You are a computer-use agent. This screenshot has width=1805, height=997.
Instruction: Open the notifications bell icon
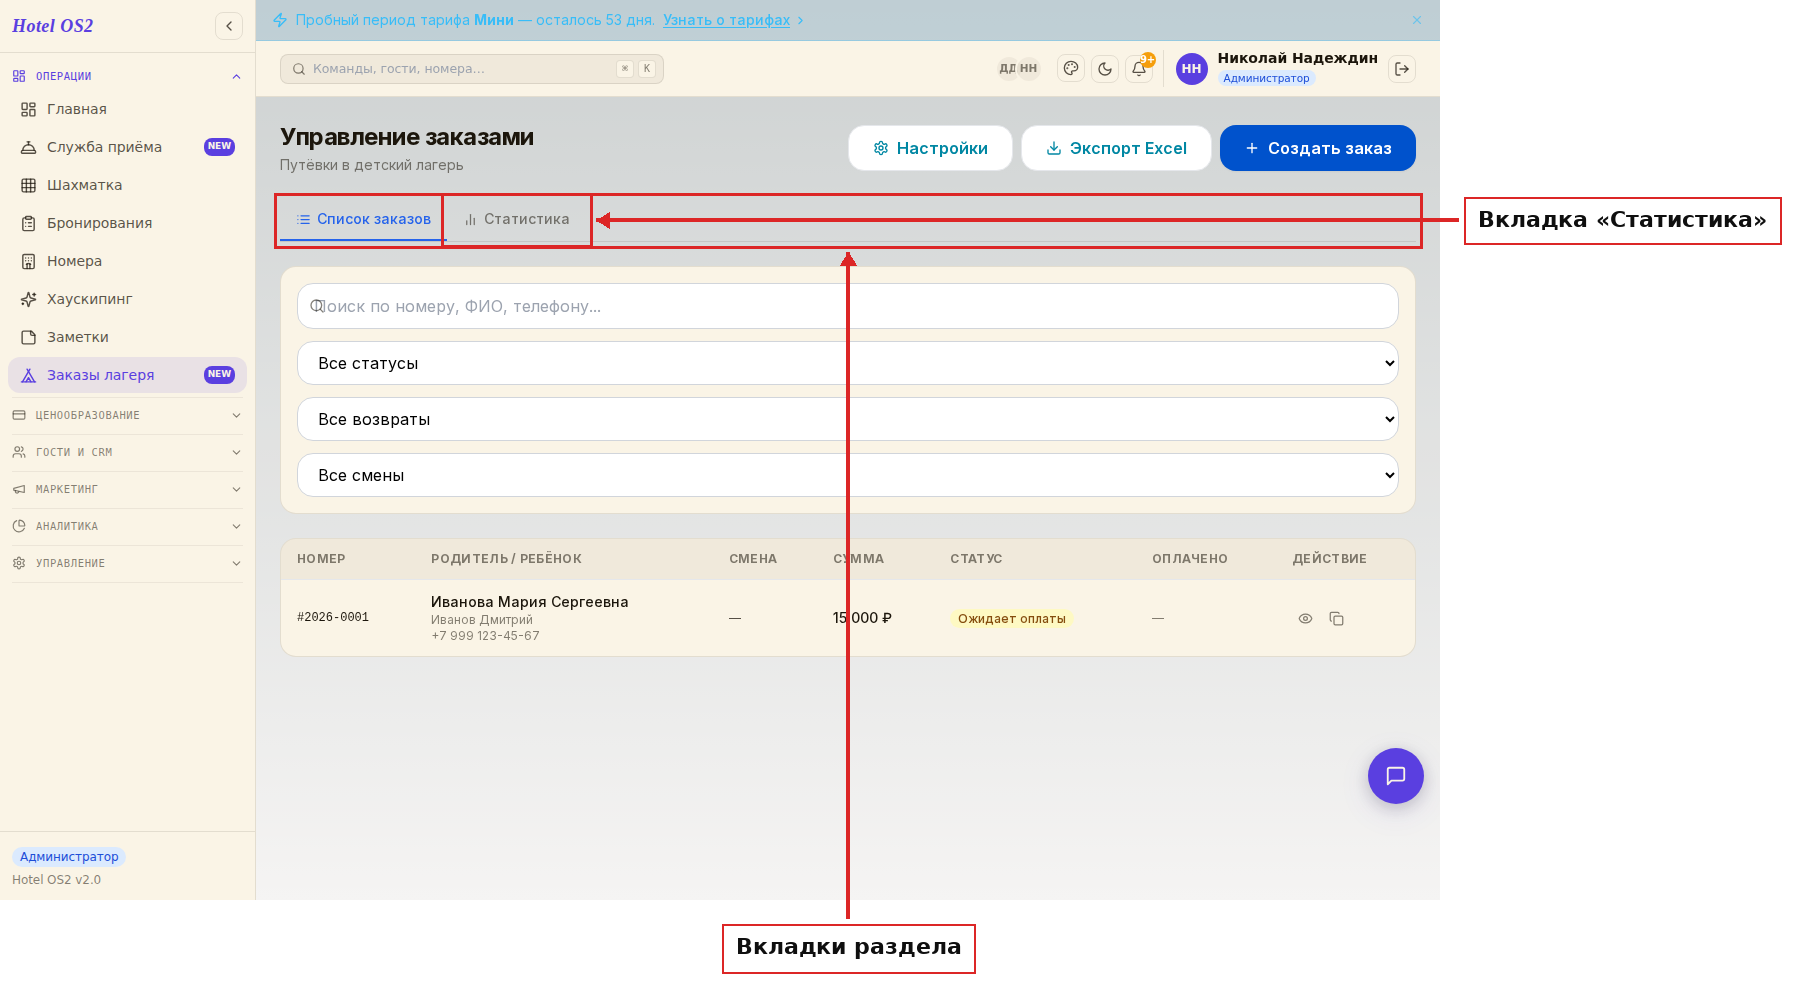(1138, 69)
